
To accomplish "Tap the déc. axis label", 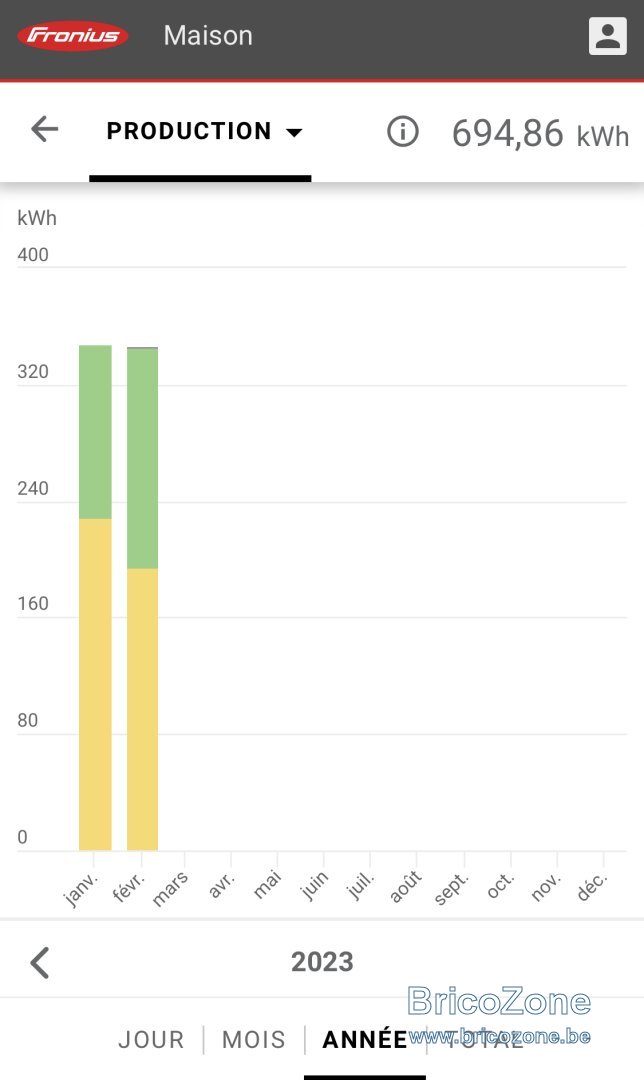I will [x=592, y=887].
